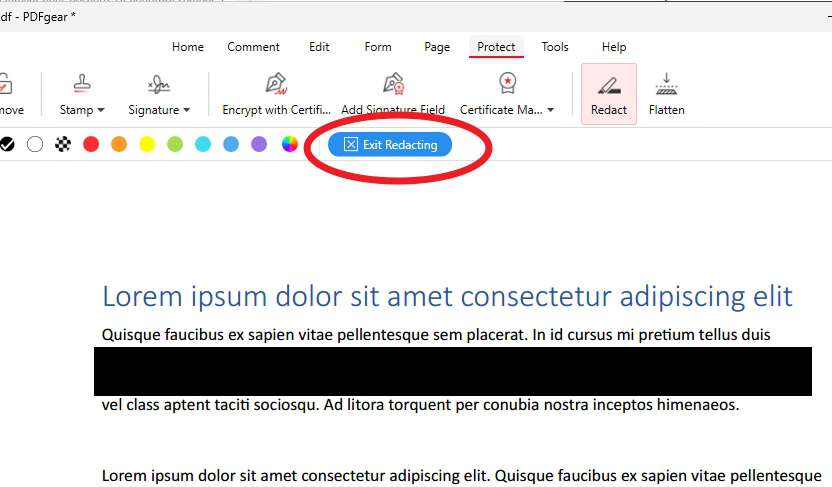This screenshot has width=832, height=487.
Task: Select the white redaction color
Action: [x=35, y=144]
